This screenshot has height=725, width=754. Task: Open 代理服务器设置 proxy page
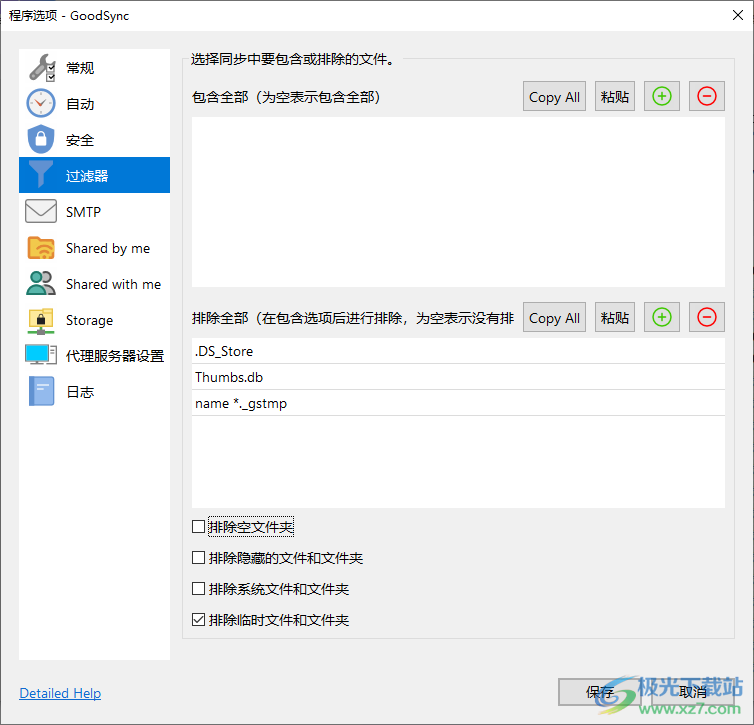coord(94,356)
